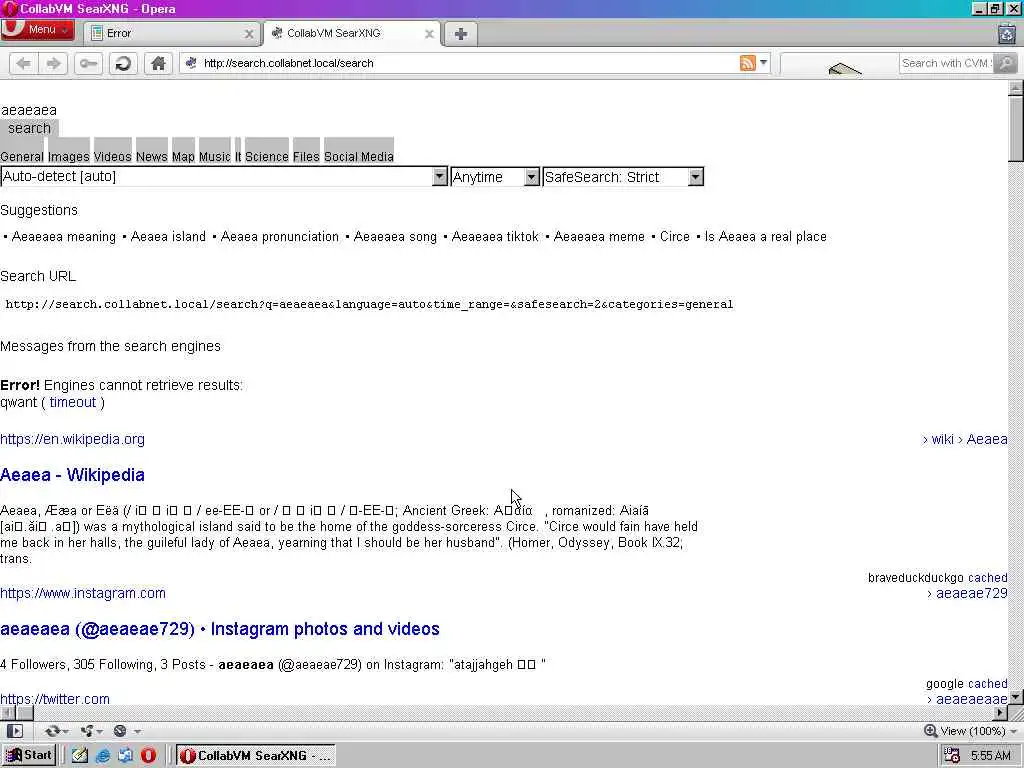Open the https://en.wikipedia.org link

[72, 440]
